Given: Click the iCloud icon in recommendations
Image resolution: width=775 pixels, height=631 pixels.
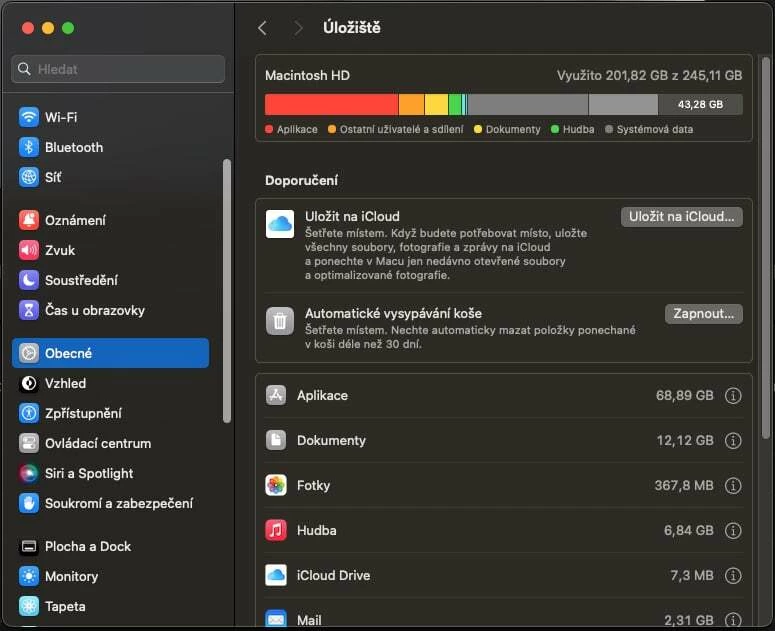Looking at the screenshot, I should [280, 224].
